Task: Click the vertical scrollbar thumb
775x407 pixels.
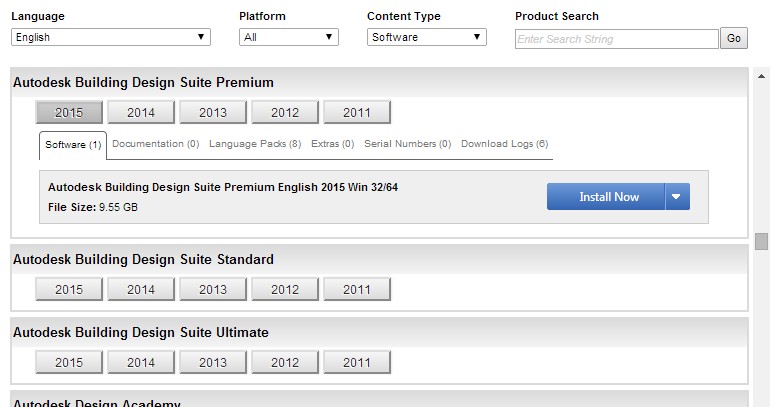Action: tap(761, 241)
